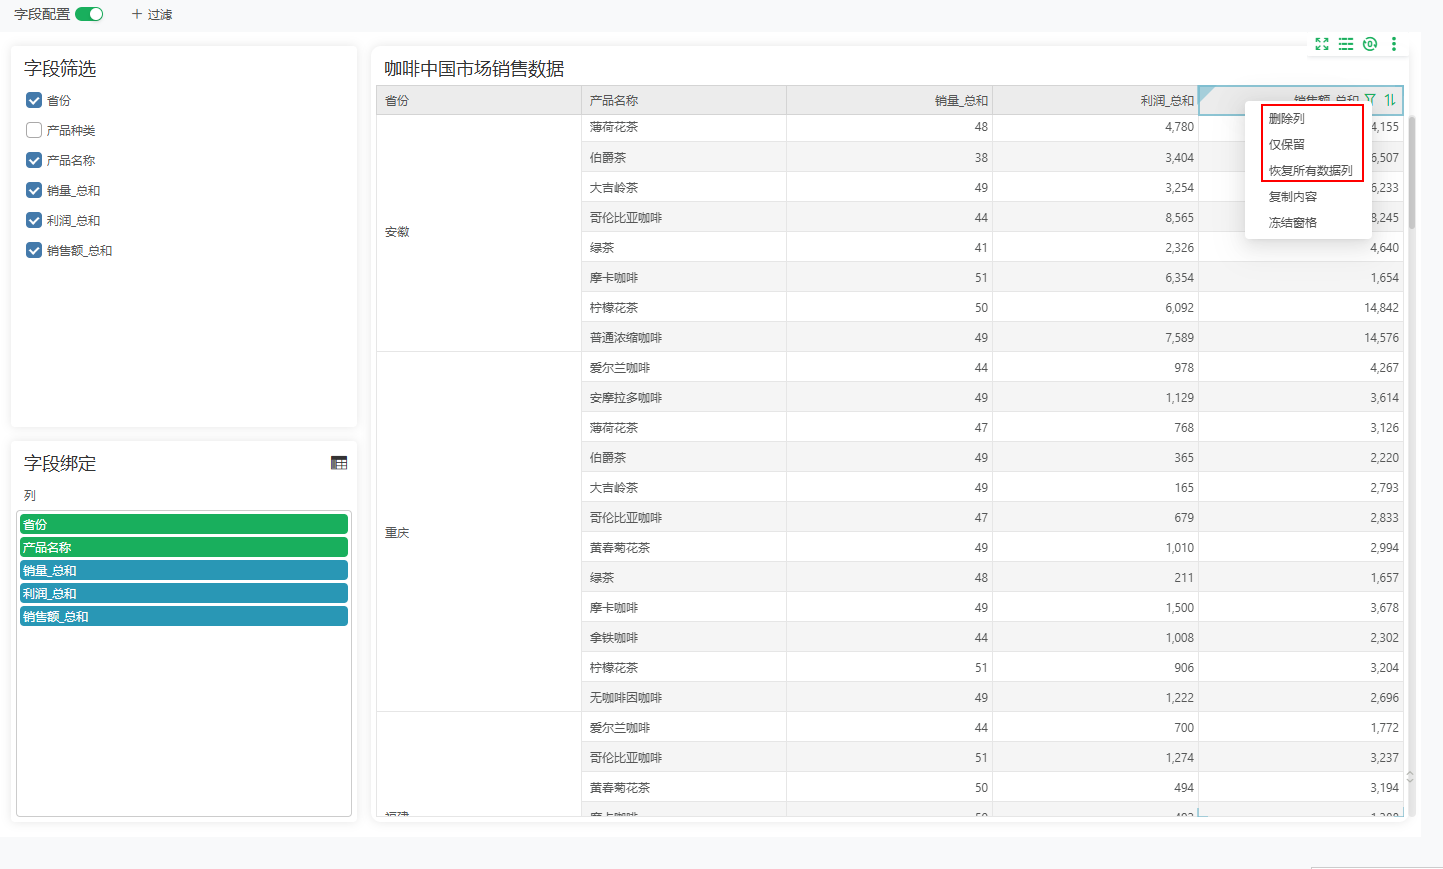The width and height of the screenshot is (1443, 869).
Task: Click the blue 利润_总和 bound field
Action: pyautogui.click(x=184, y=593)
